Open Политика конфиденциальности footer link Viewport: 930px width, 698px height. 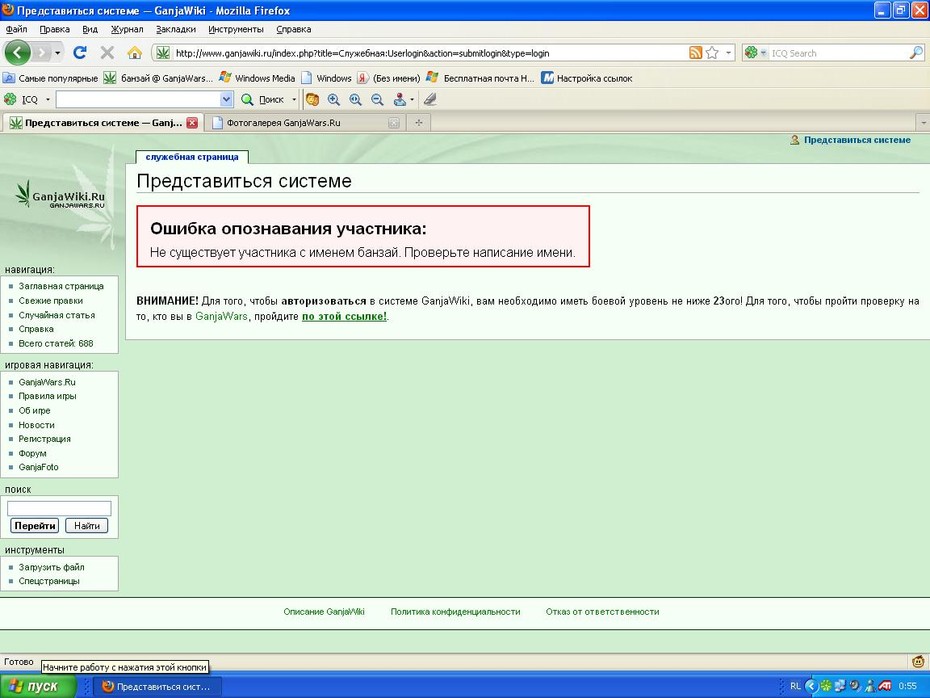pyautogui.click(x=455, y=611)
